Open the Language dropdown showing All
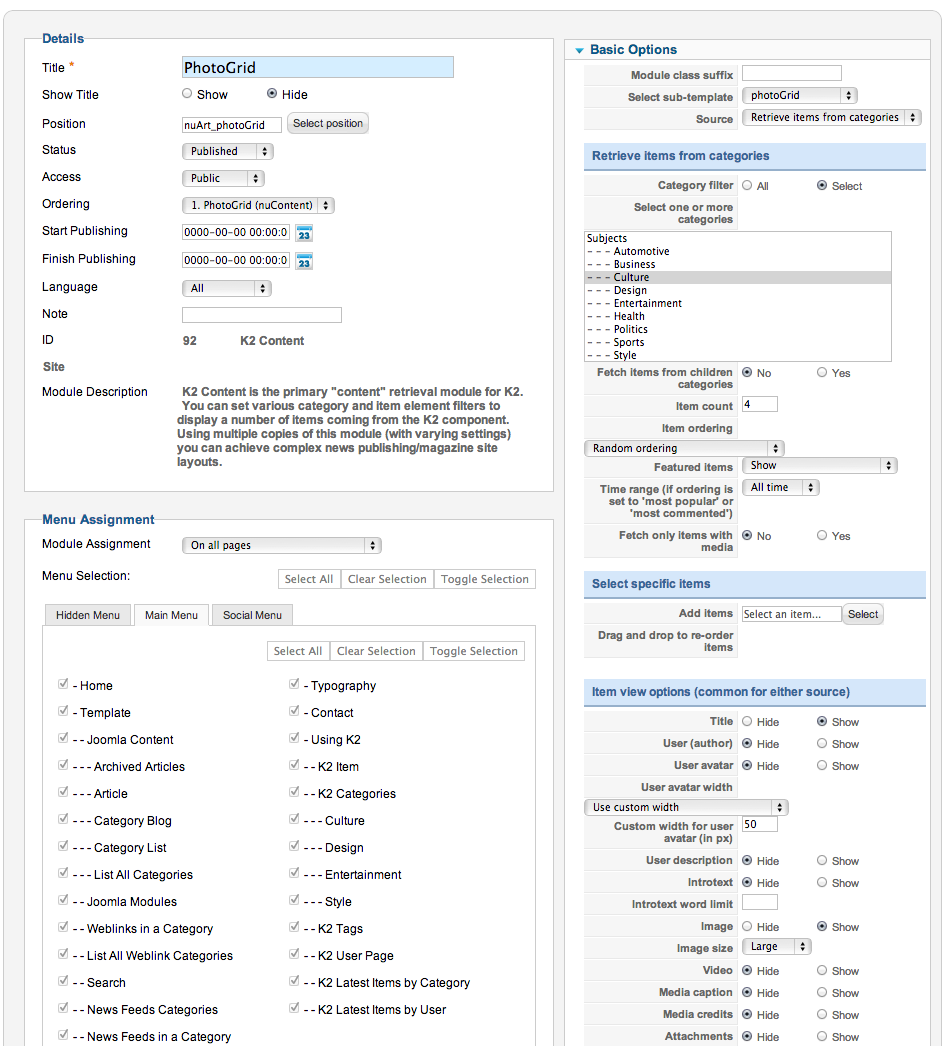Image resolution: width=945 pixels, height=1046 pixels. pyautogui.click(x=227, y=288)
